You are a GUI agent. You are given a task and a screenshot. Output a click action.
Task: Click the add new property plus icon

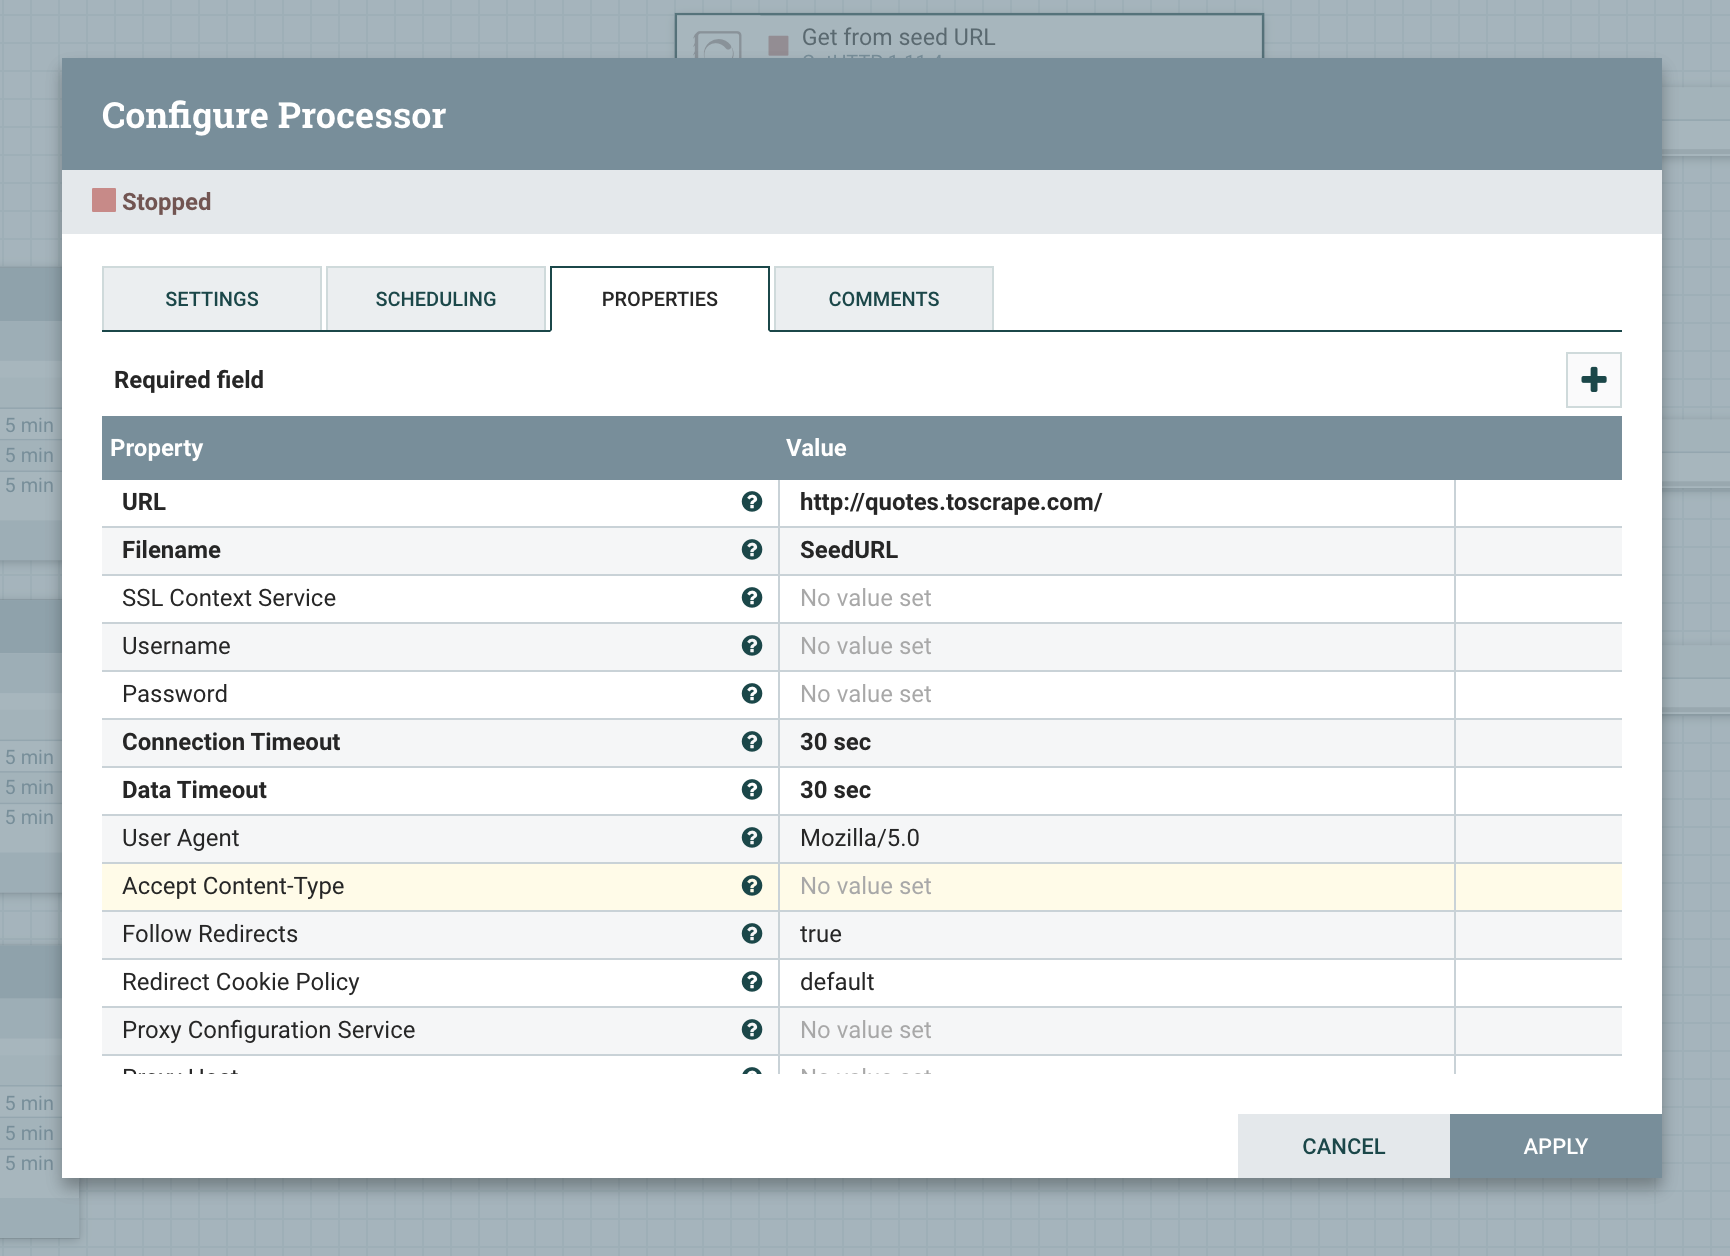tap(1593, 380)
